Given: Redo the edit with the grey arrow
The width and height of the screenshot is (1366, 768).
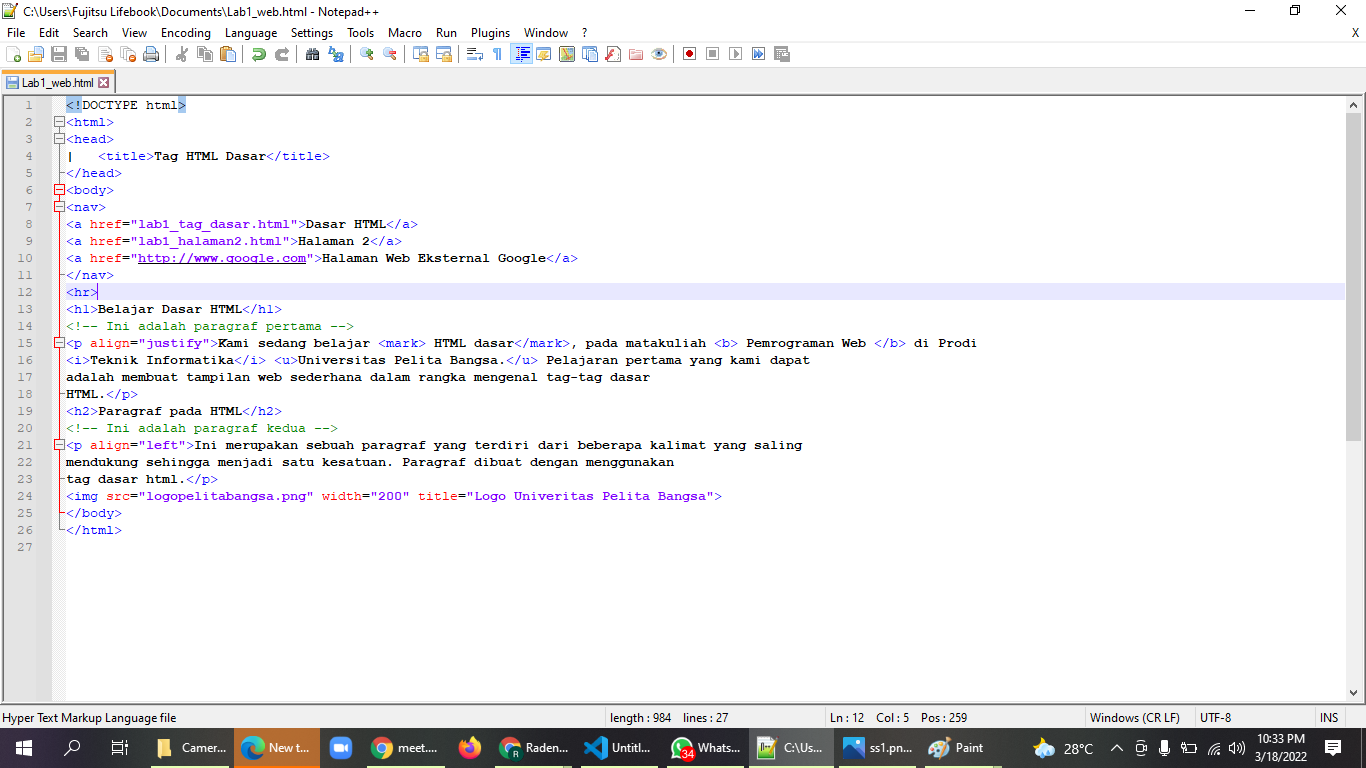Looking at the screenshot, I should tap(282, 54).
